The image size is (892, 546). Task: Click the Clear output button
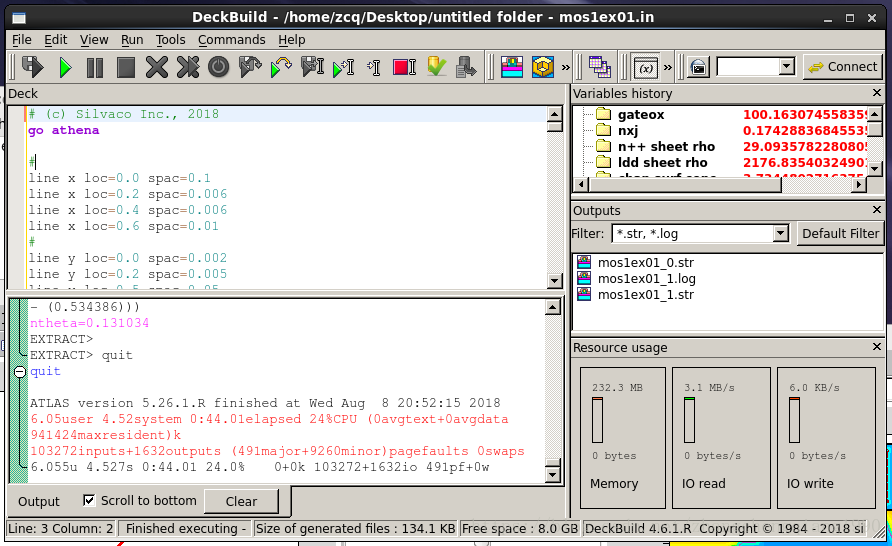click(x=241, y=501)
